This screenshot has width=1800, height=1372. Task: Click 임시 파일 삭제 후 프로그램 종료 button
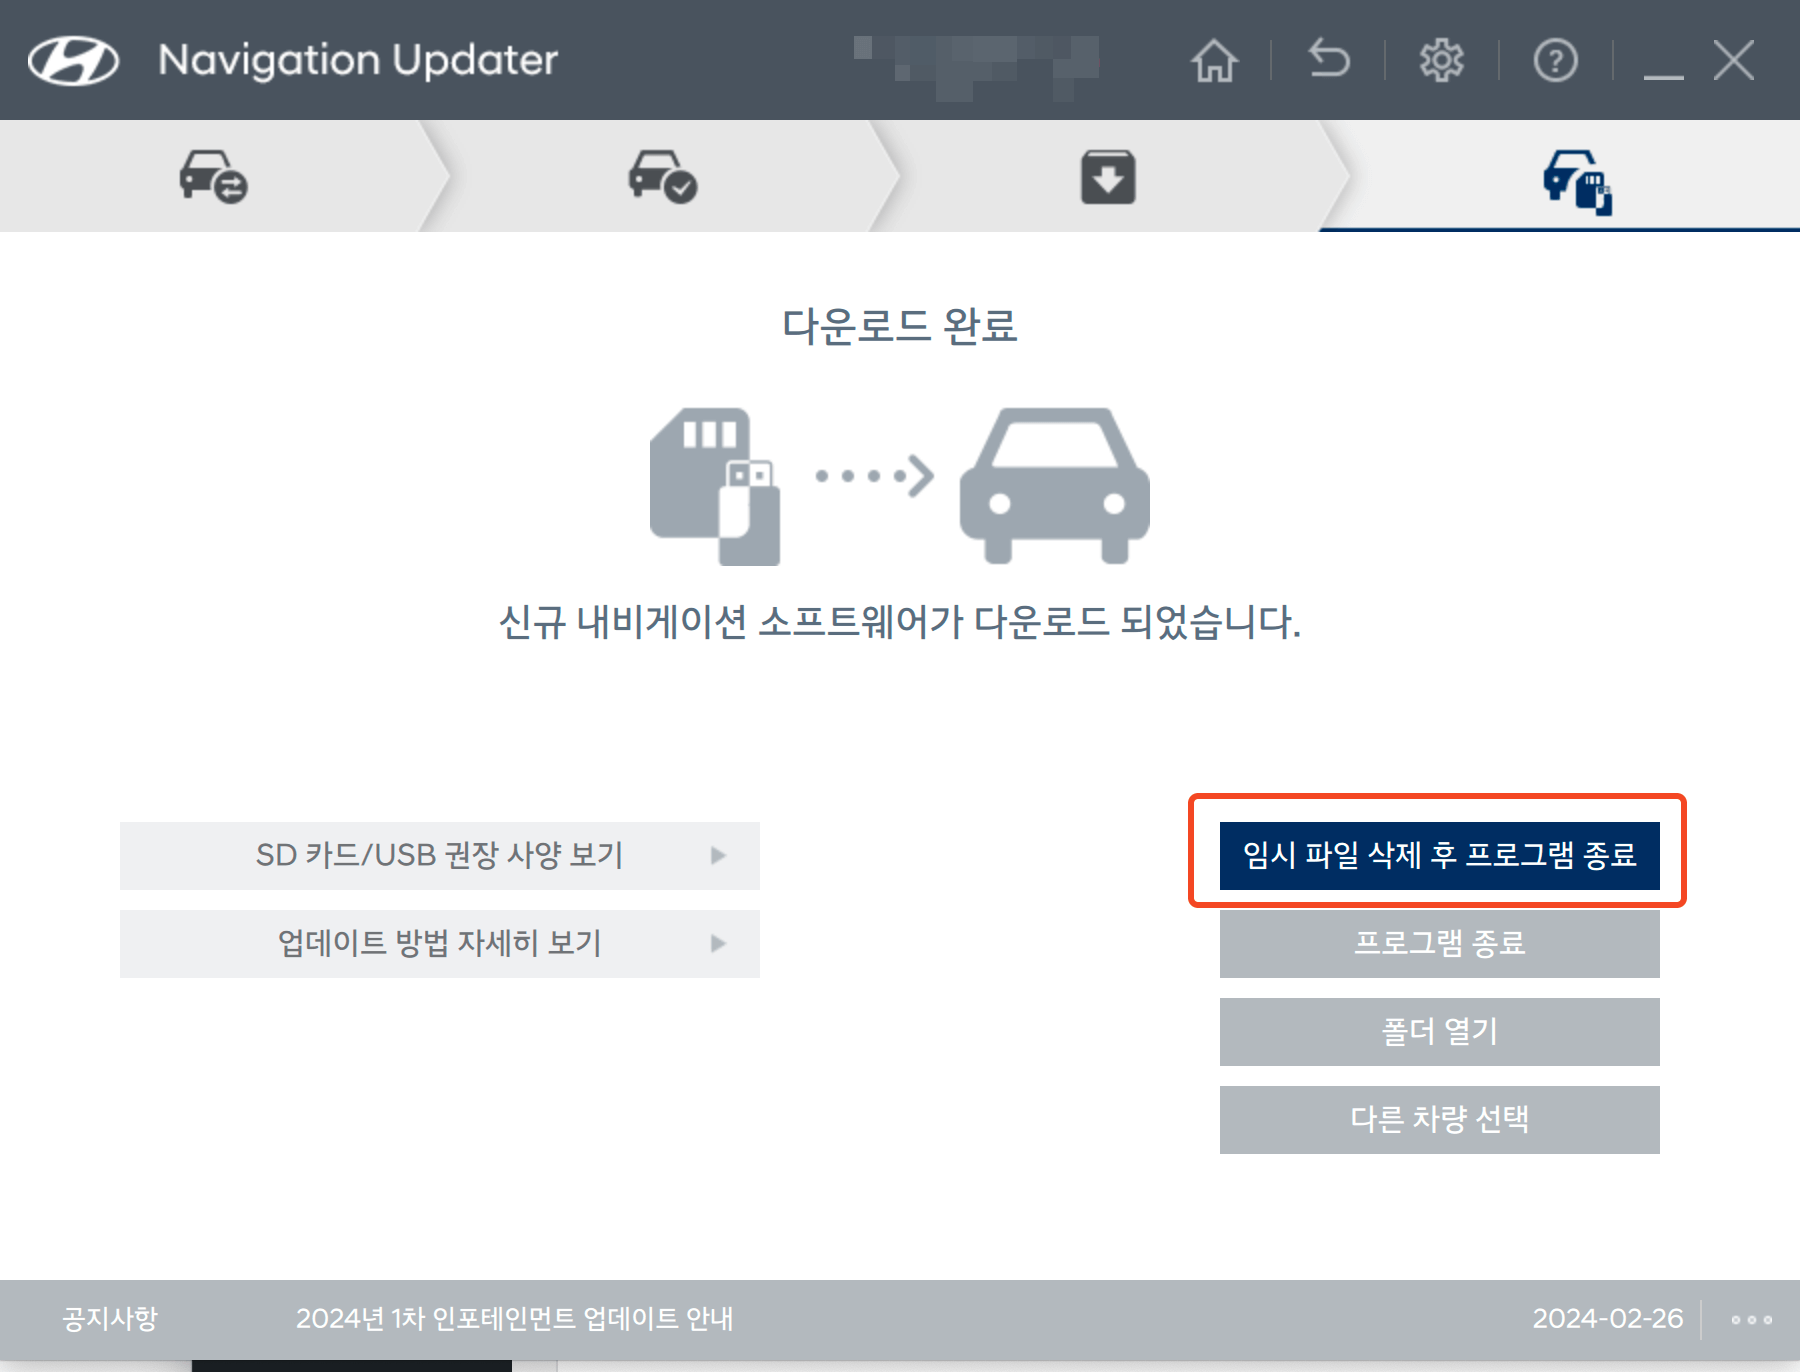[1440, 856]
